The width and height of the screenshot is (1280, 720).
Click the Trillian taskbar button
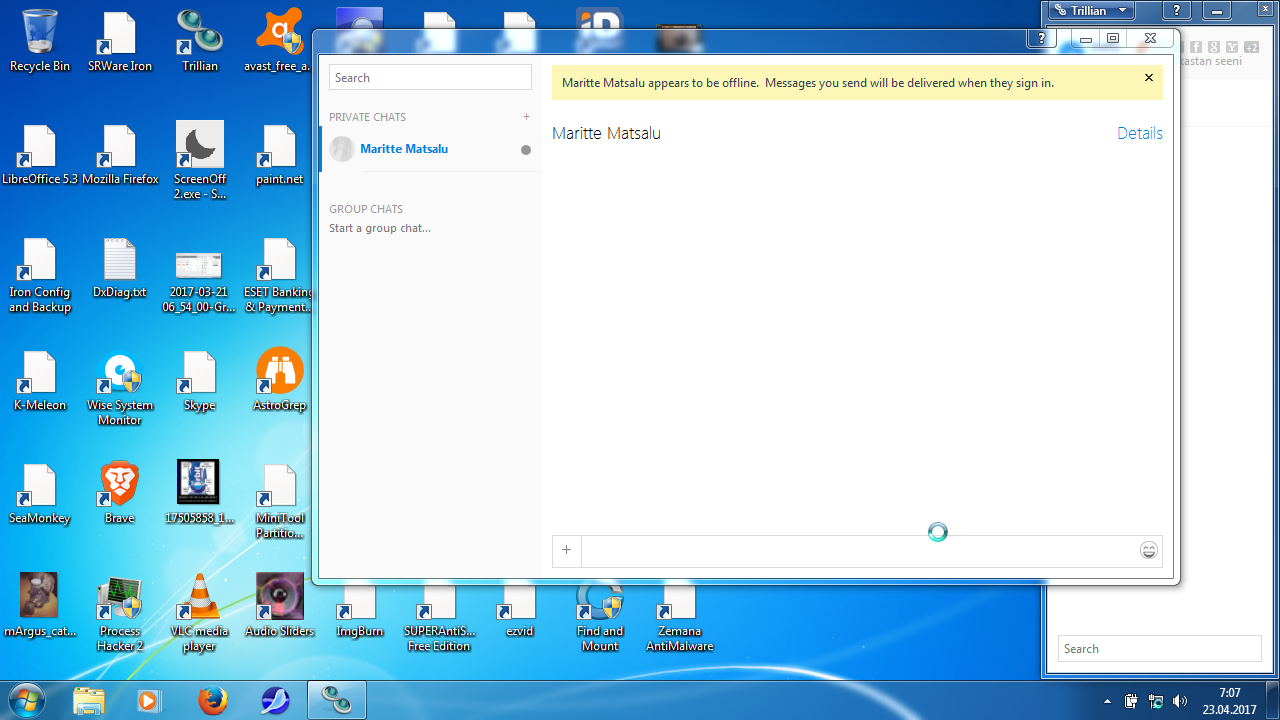click(x=336, y=700)
